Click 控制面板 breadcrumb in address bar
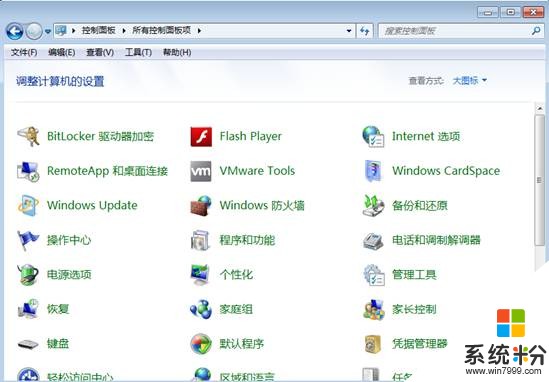 click(99, 30)
